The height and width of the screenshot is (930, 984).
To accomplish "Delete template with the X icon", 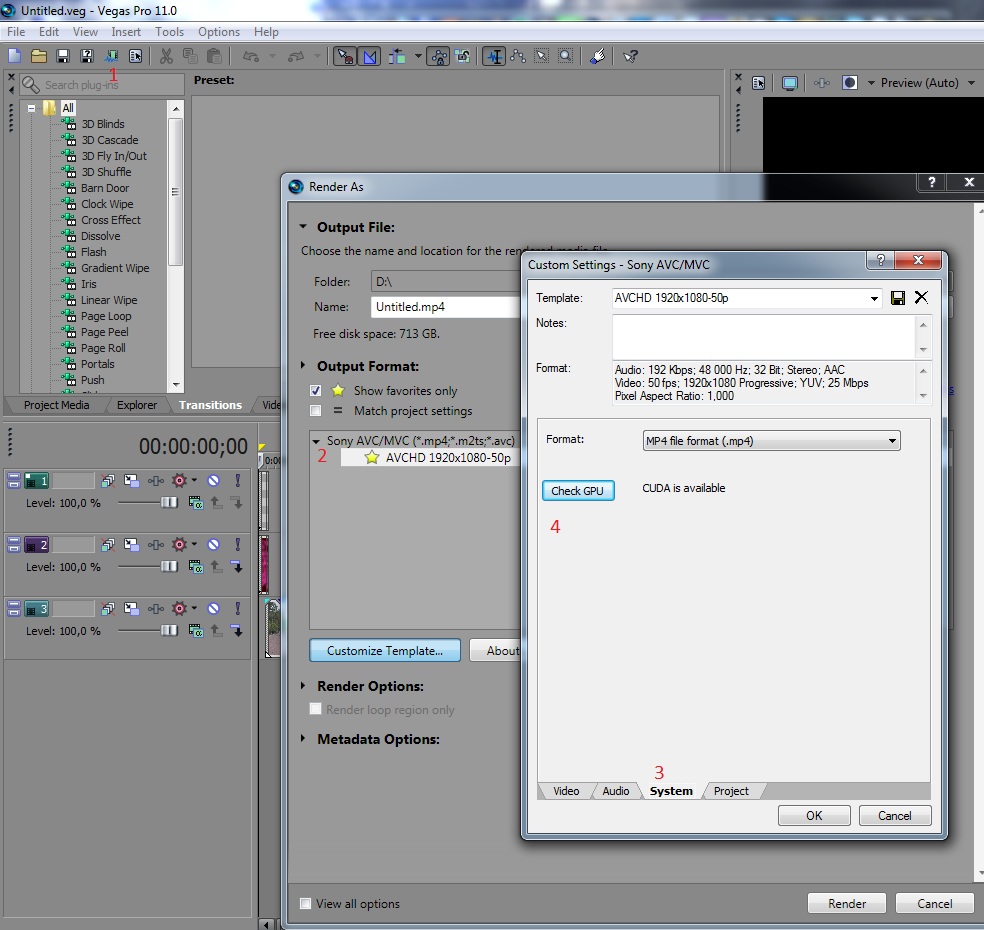I will pyautogui.click(x=921, y=297).
